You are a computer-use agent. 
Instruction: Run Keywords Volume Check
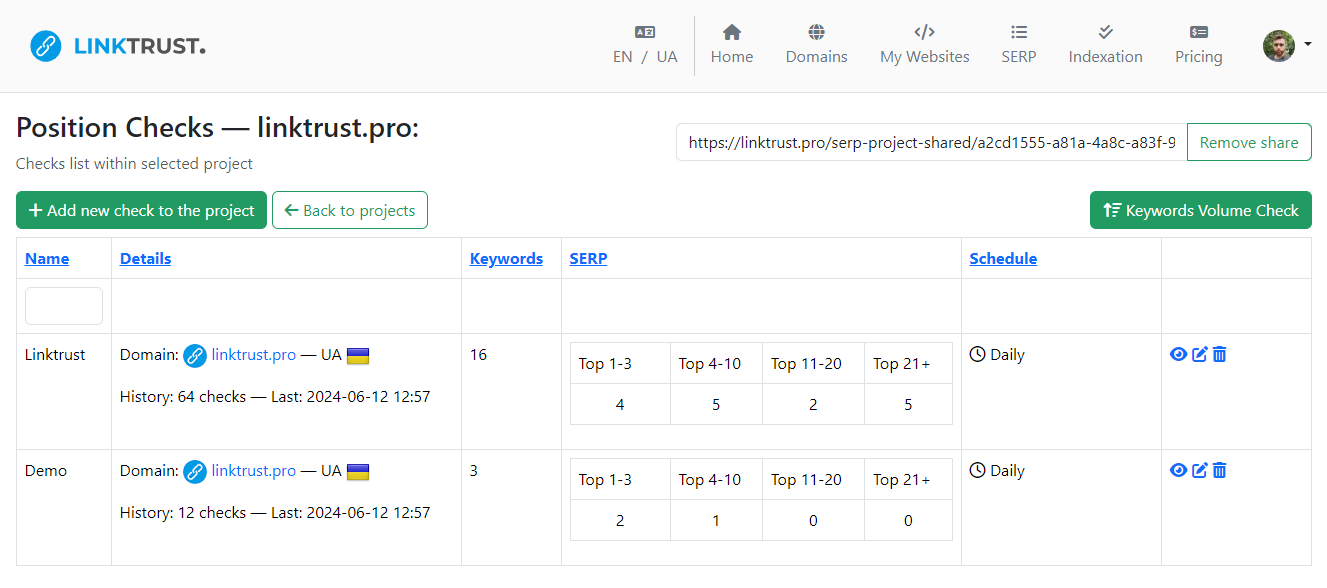1200,210
